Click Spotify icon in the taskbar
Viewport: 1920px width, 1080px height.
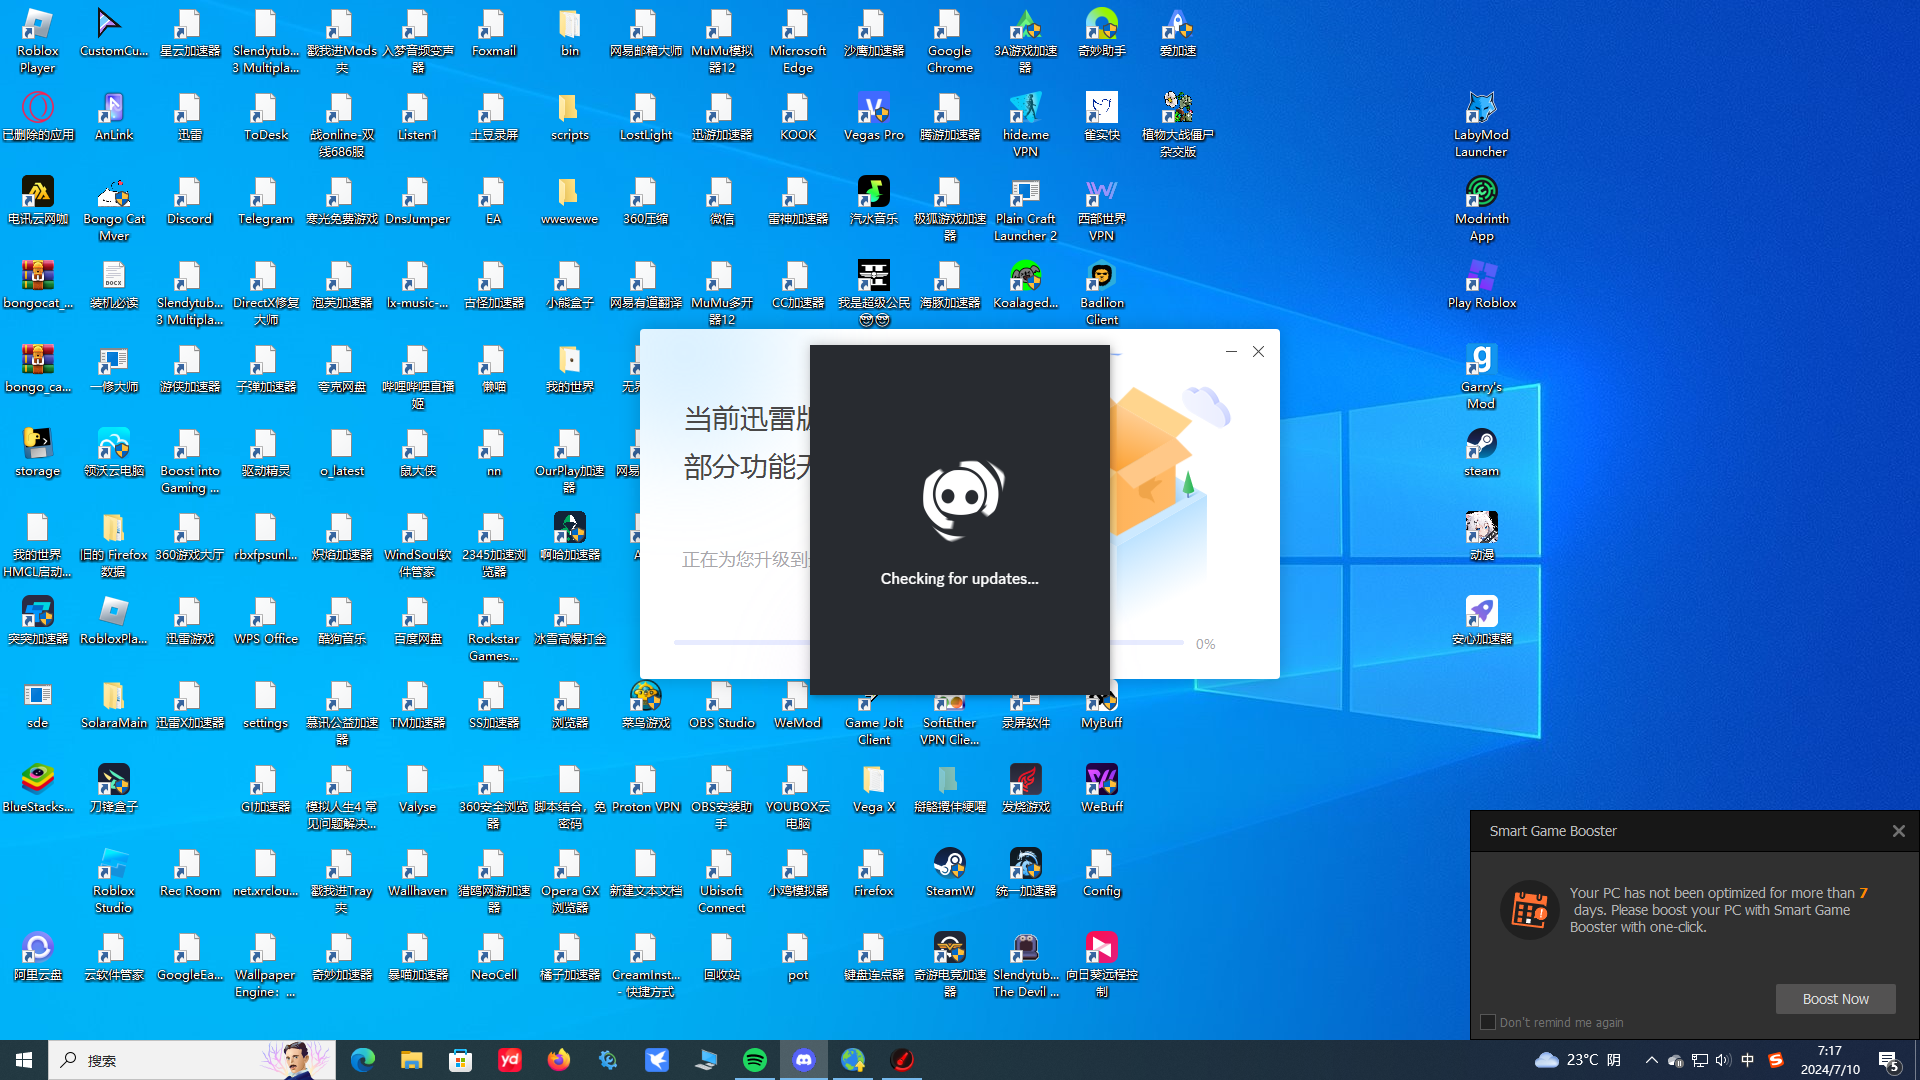755,1060
